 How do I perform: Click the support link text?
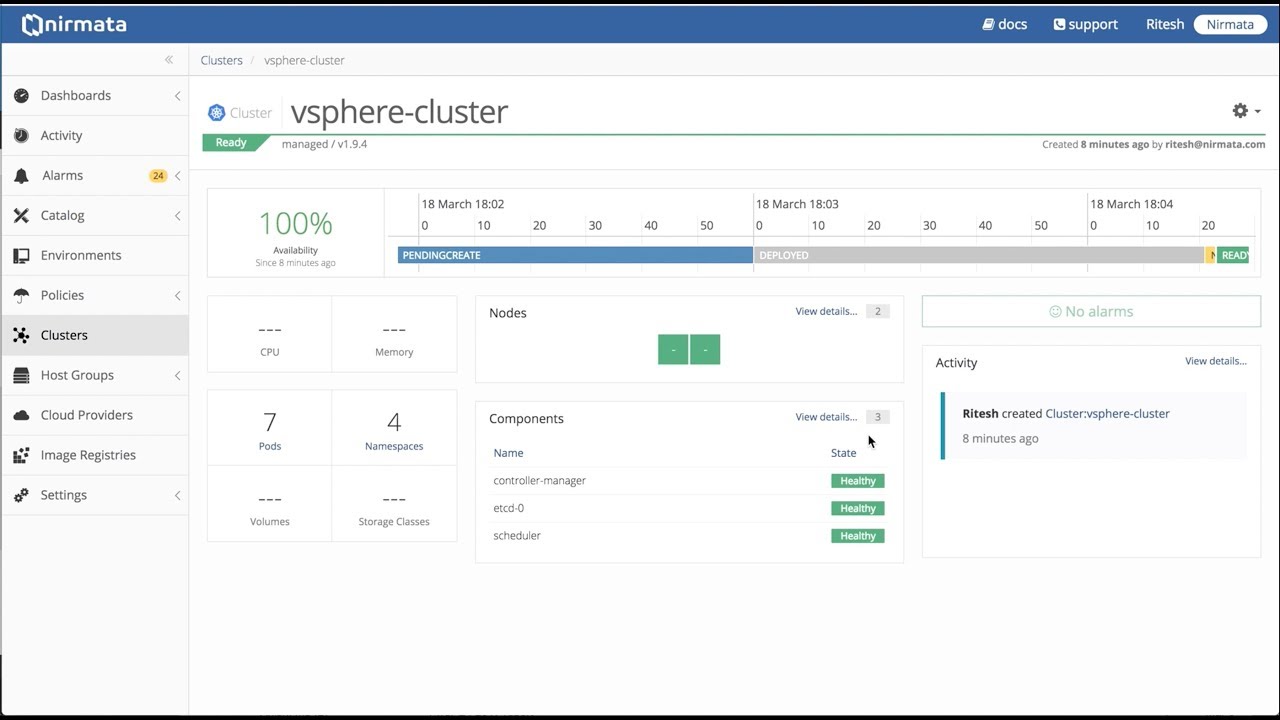point(1093,24)
